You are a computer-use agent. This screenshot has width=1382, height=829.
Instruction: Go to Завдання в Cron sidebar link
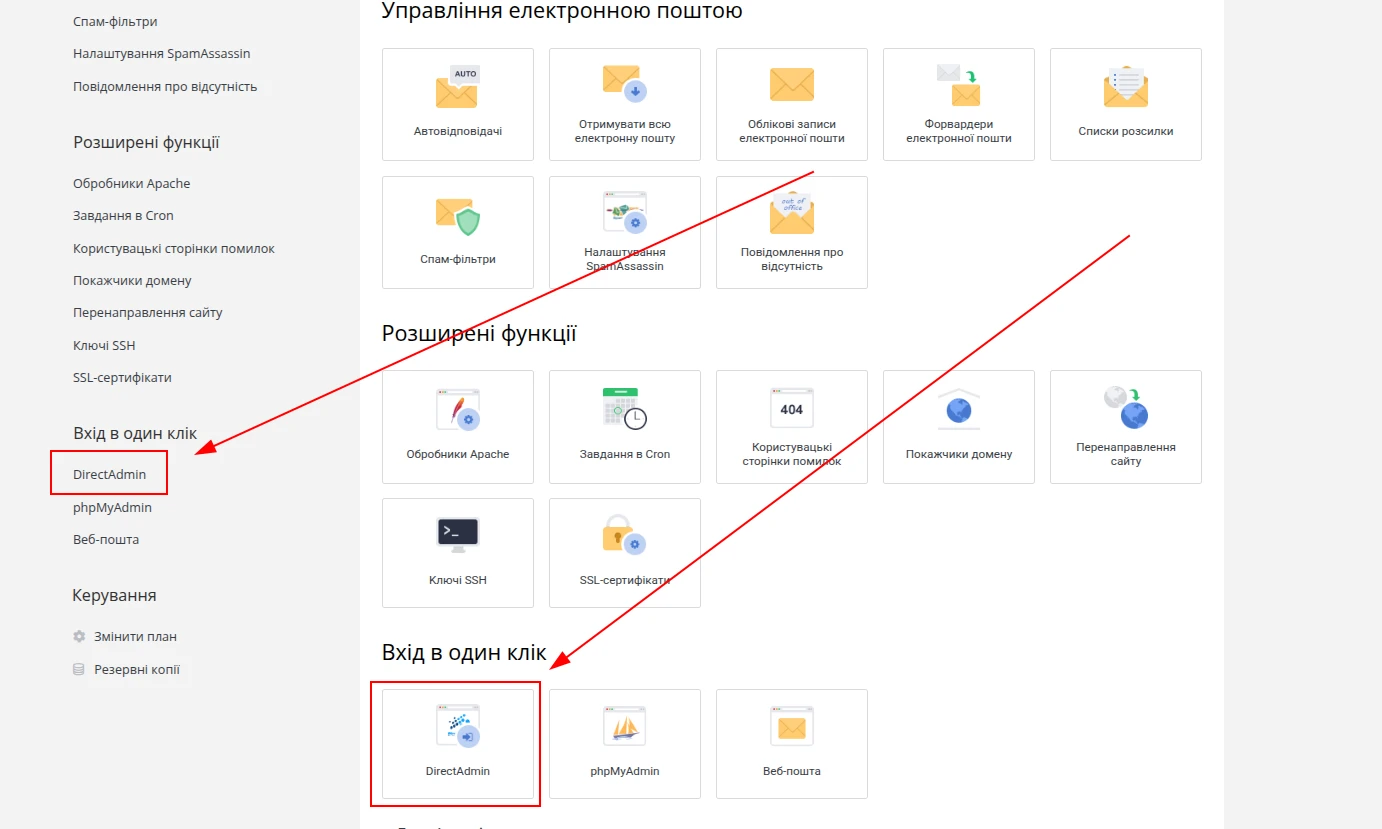tap(123, 215)
